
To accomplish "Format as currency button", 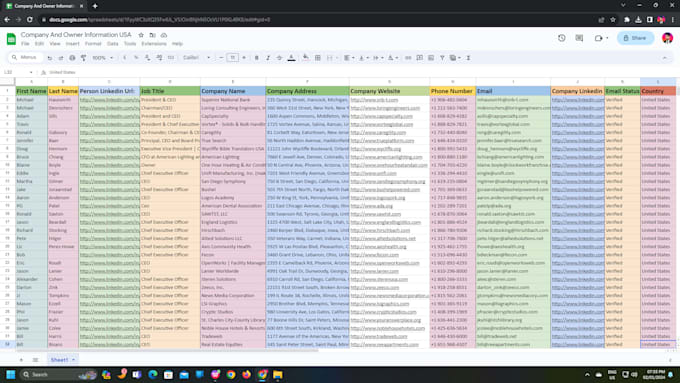I will [124, 58].
